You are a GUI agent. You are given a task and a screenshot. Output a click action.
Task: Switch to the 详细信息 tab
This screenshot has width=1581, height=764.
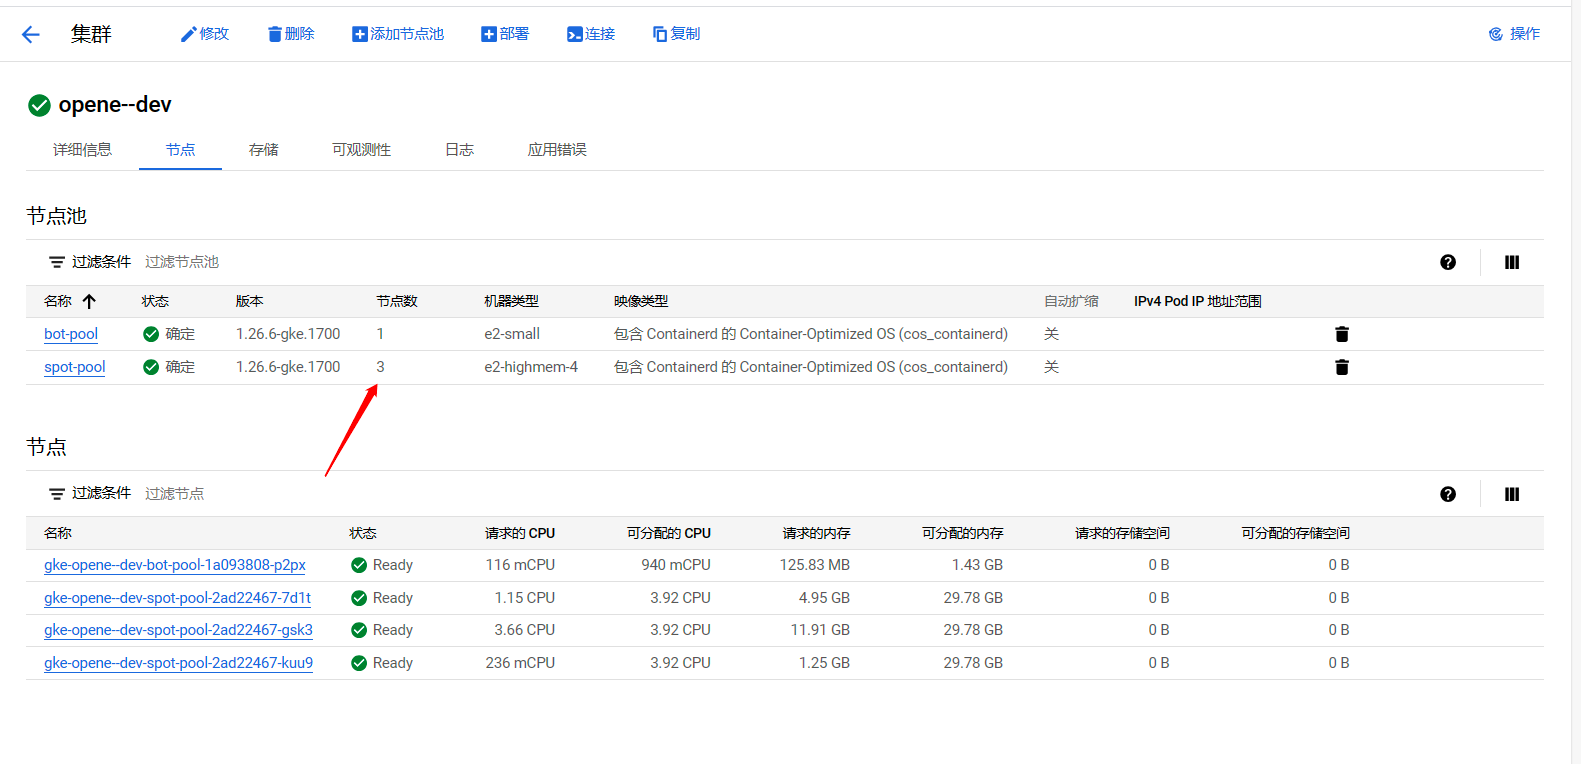point(82,150)
